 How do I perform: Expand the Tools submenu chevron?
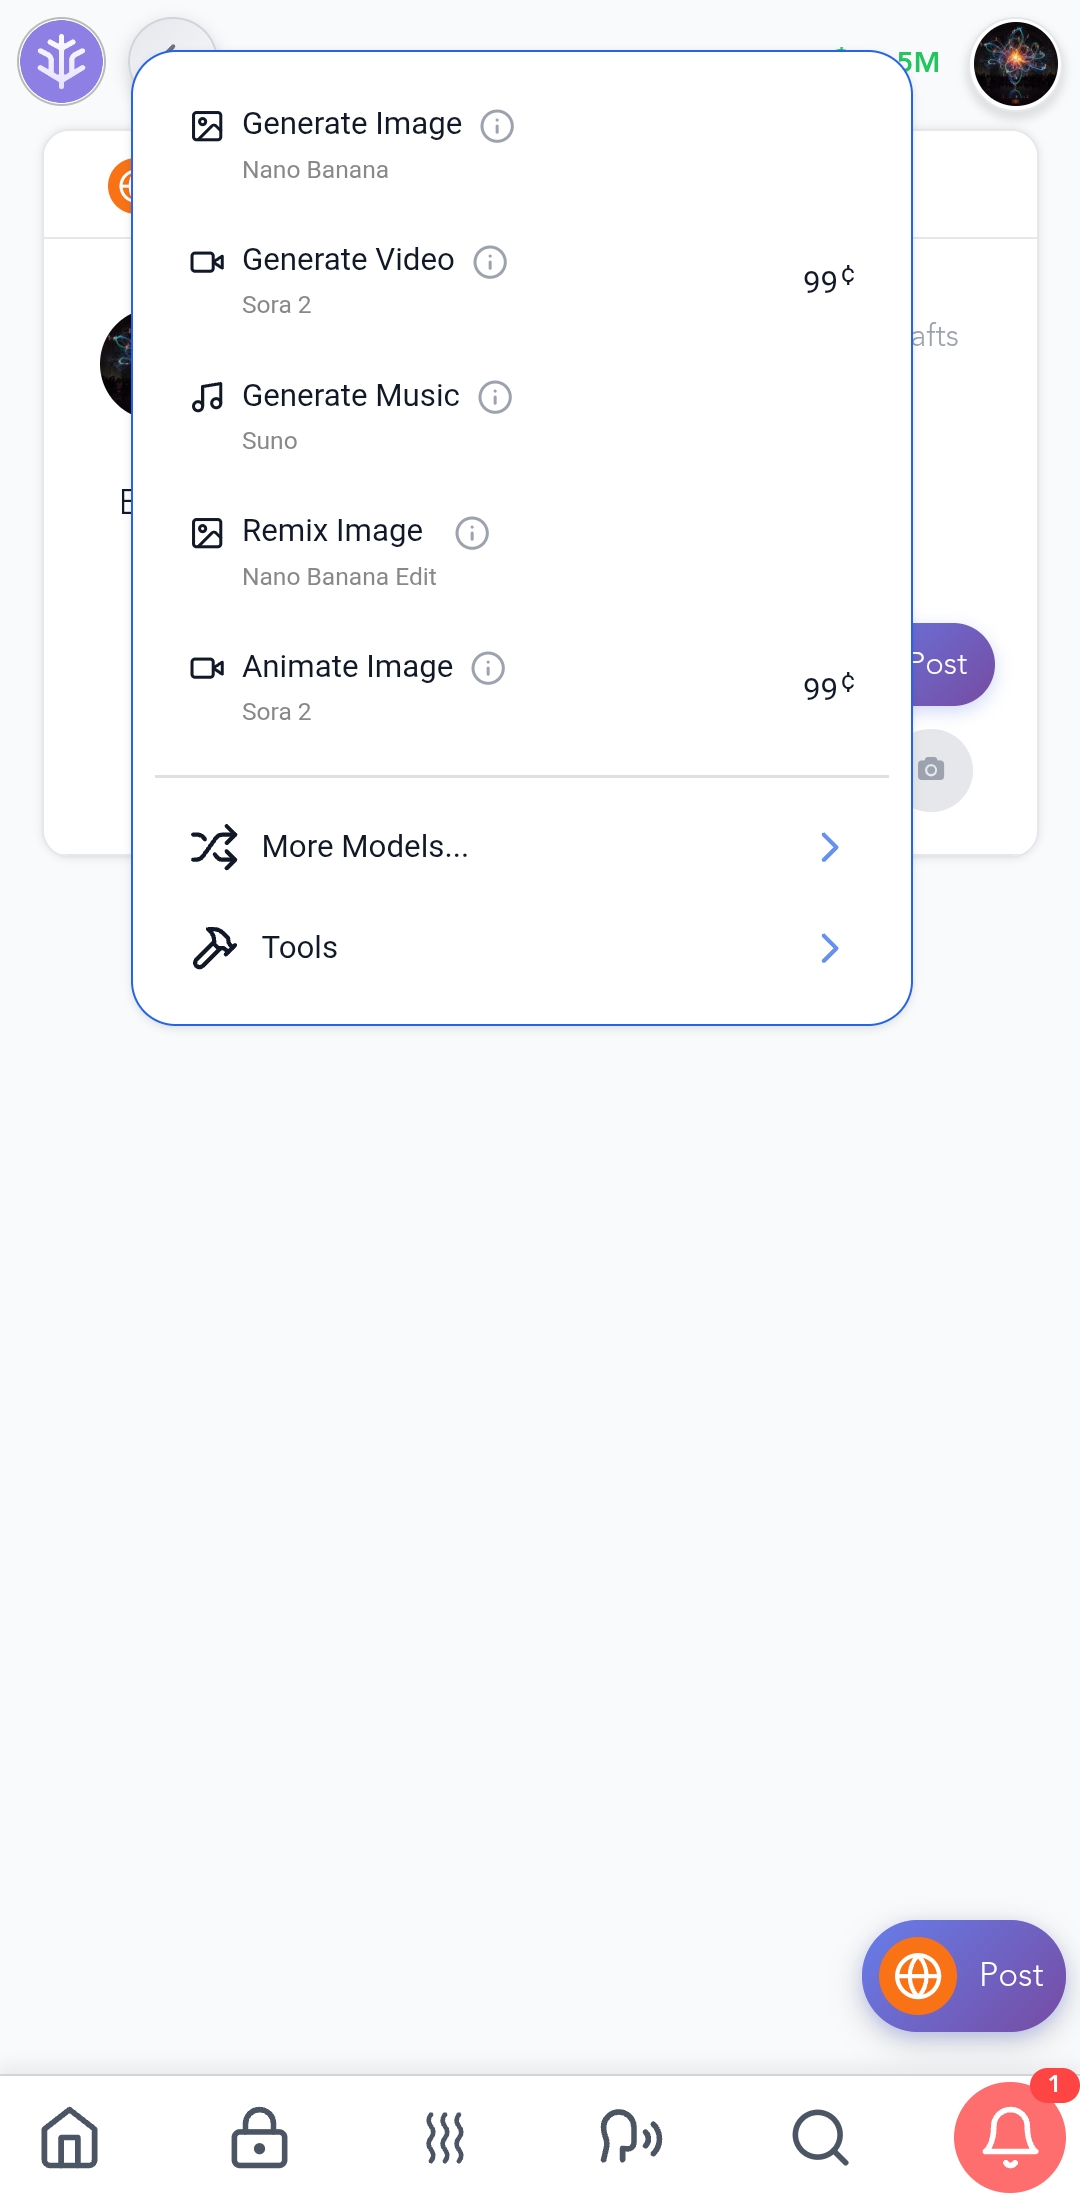[829, 948]
